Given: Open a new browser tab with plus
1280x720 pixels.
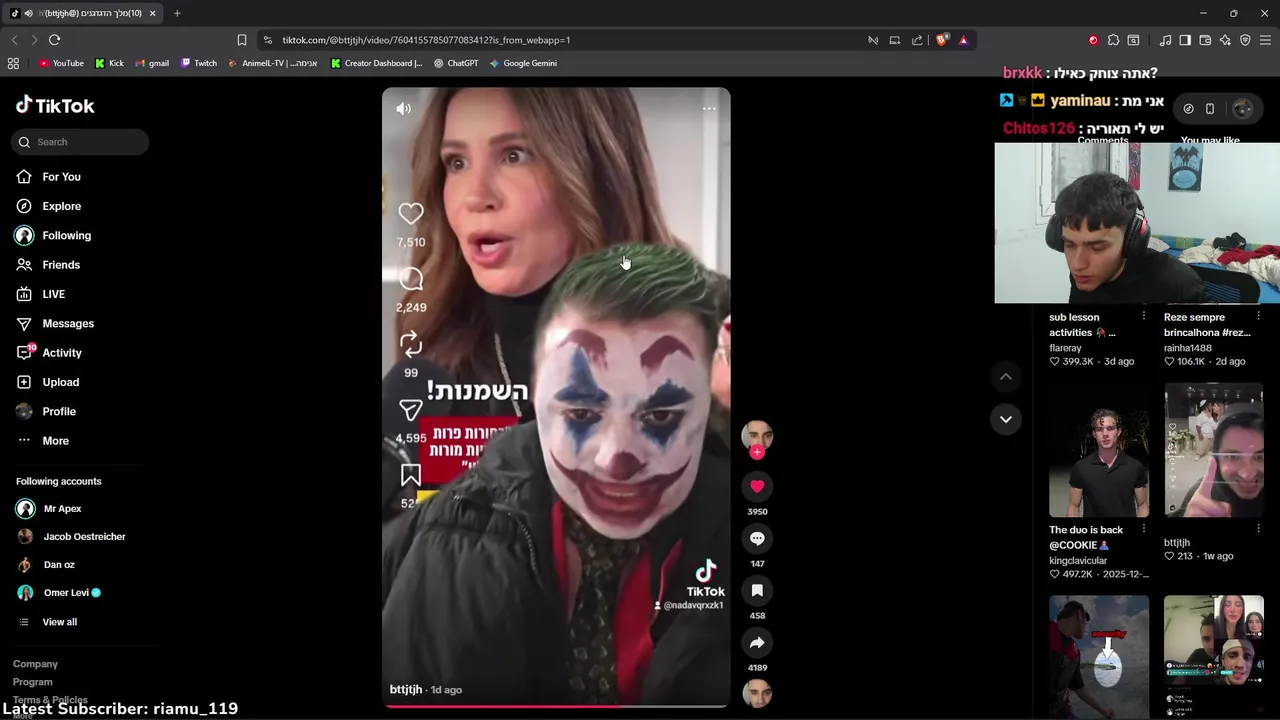Looking at the screenshot, I should 177,13.
